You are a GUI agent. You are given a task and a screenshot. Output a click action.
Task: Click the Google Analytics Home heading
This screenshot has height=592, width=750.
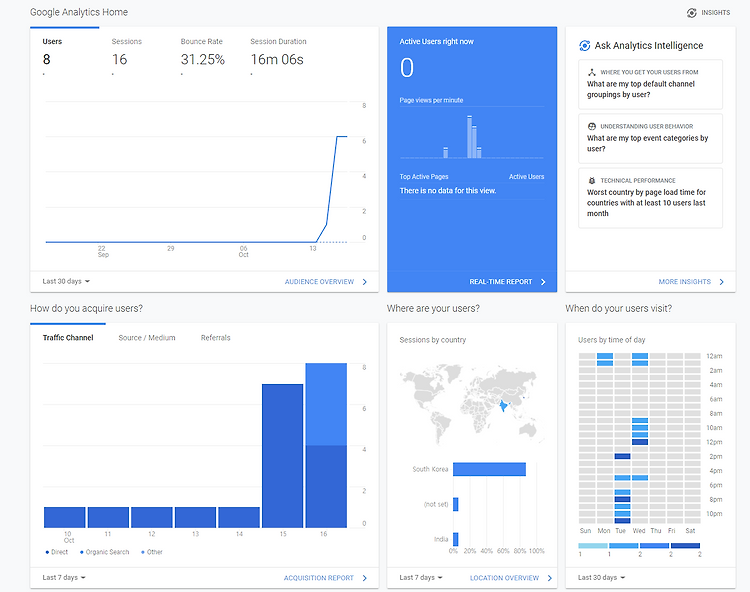(79, 12)
